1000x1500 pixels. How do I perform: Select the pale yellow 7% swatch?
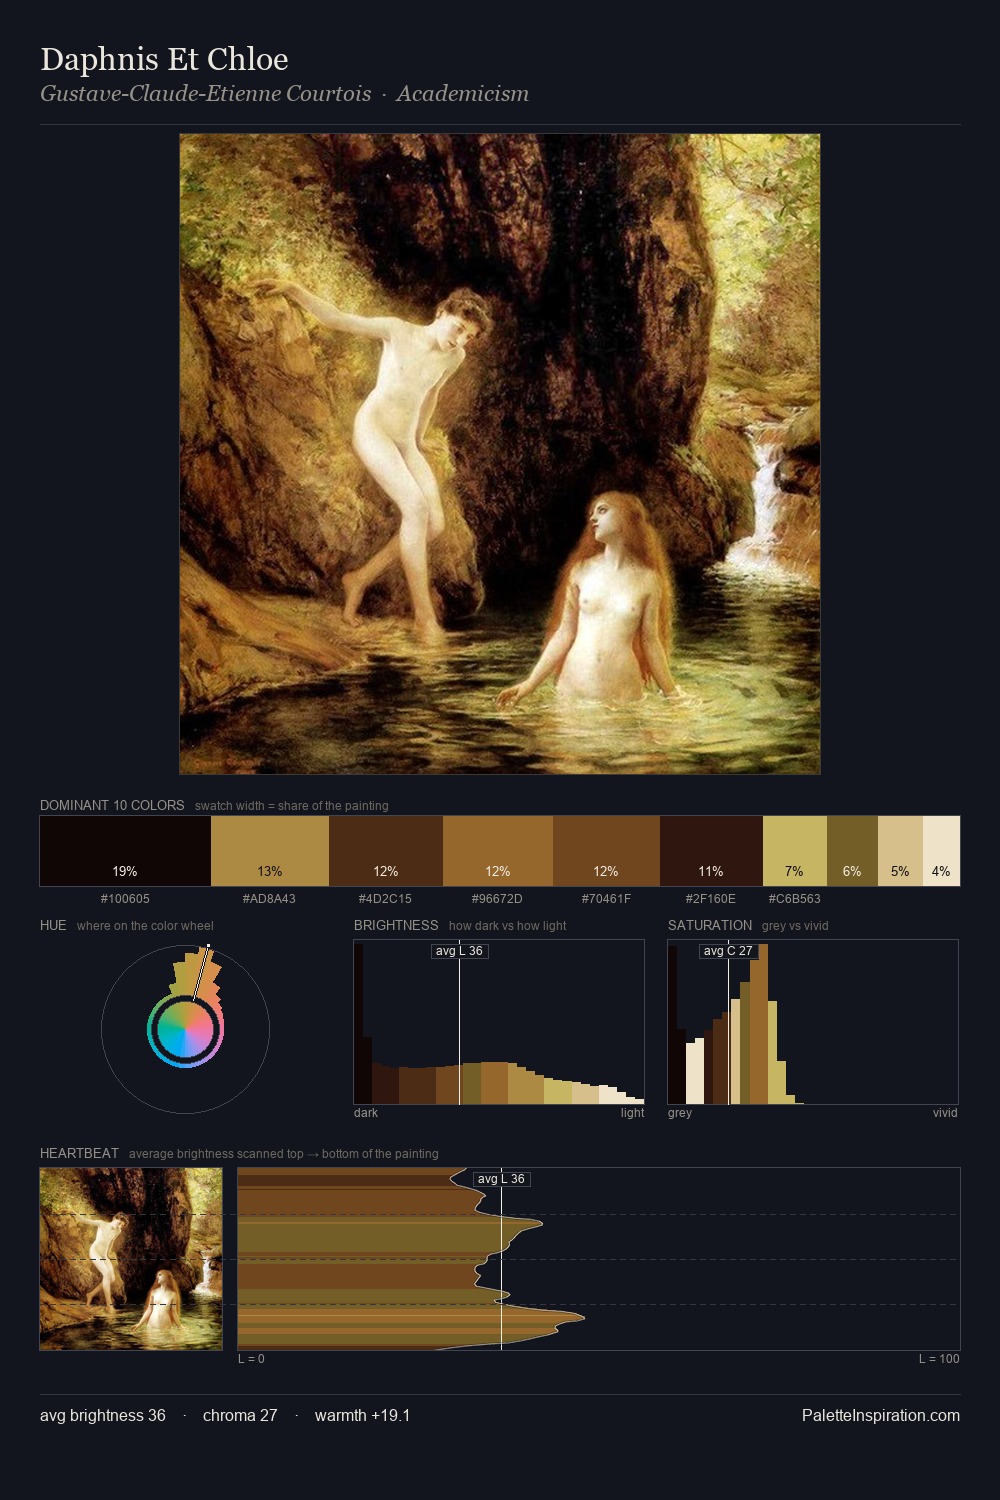pyautogui.click(x=795, y=851)
